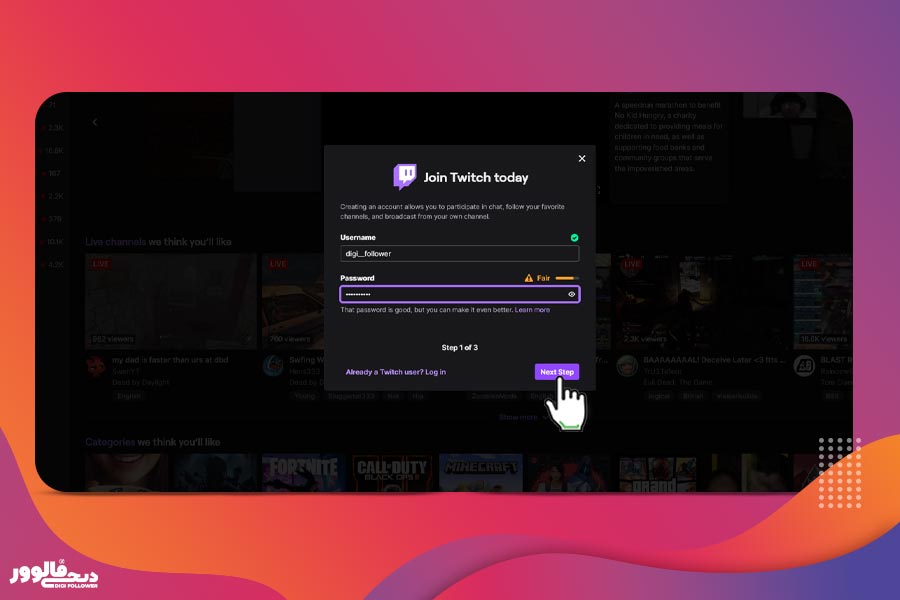Focus the Username field containing digi_follower
Viewport: 900px width, 600px height.
(x=459, y=253)
